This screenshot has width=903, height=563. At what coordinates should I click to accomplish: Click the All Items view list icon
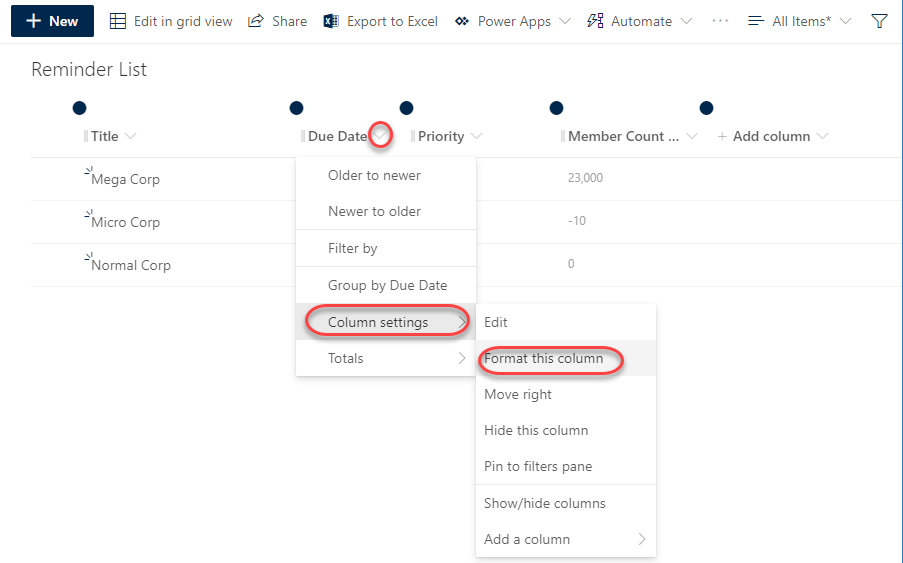756,21
